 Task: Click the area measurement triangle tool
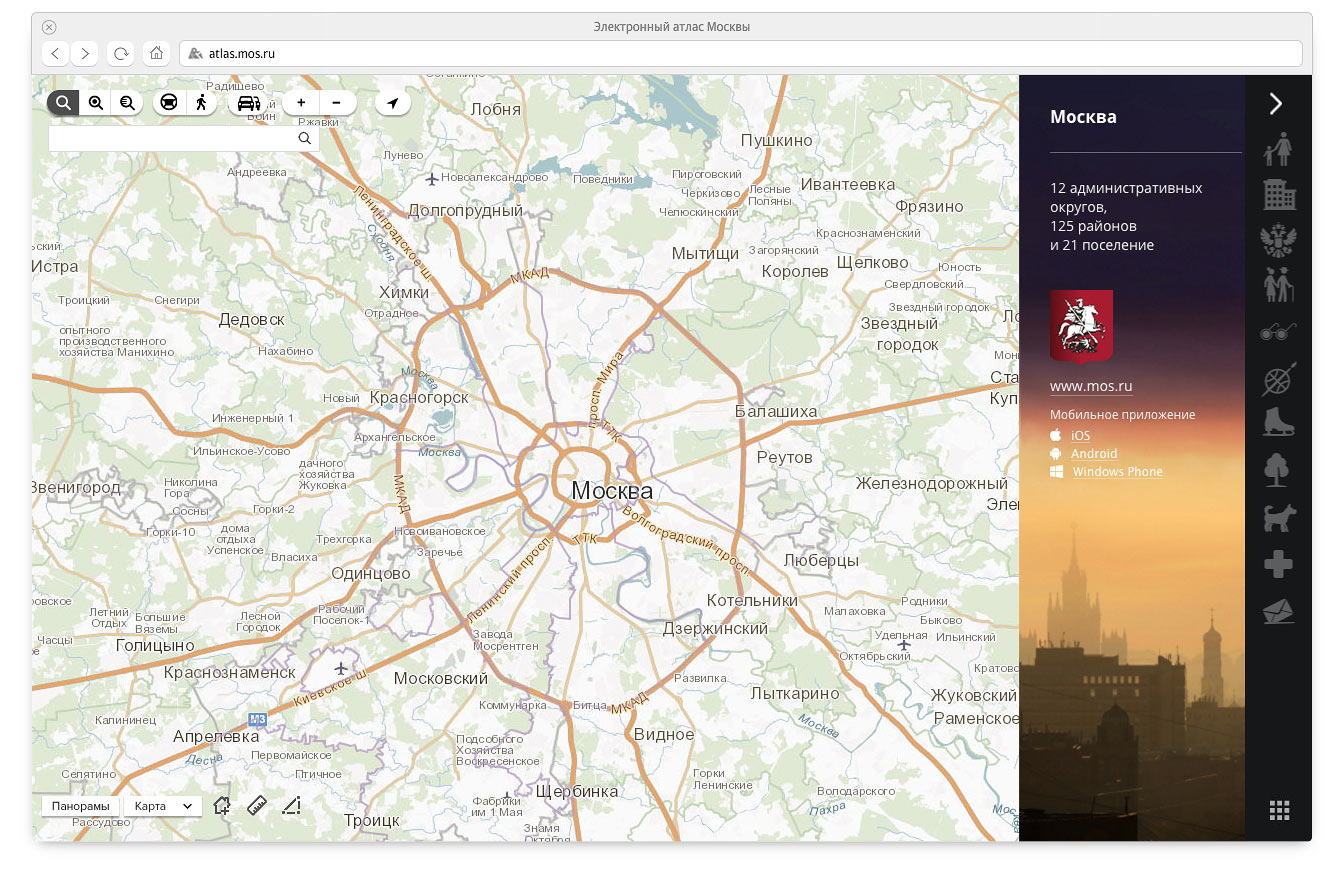coord(291,806)
